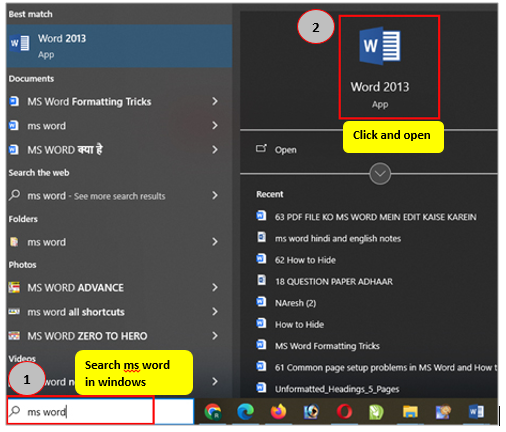Open recent Unformatted_Headings_5_Pages file
This screenshot has width=506, height=432.
pyautogui.click(x=337, y=389)
